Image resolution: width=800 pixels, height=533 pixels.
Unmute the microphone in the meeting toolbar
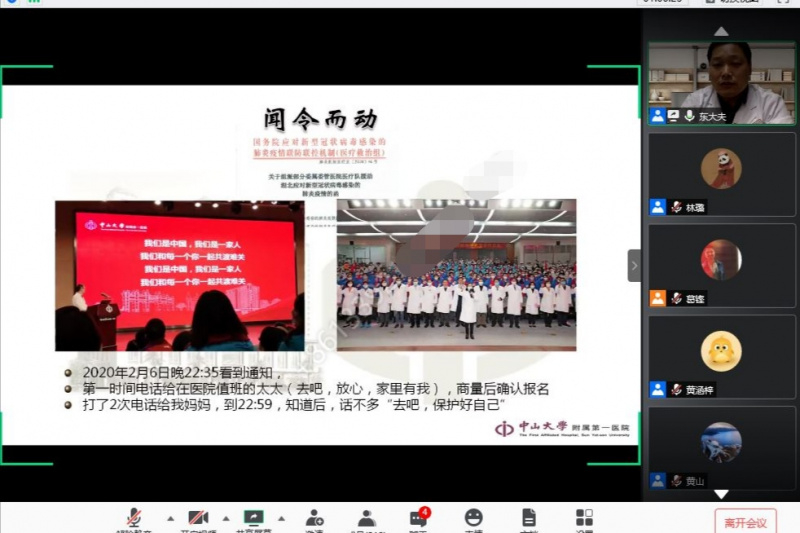point(134,518)
